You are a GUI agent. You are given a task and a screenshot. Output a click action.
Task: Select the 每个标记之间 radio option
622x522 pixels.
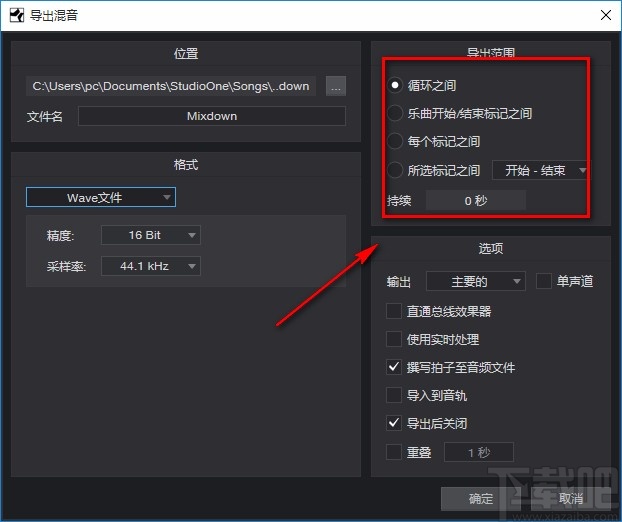click(395, 141)
